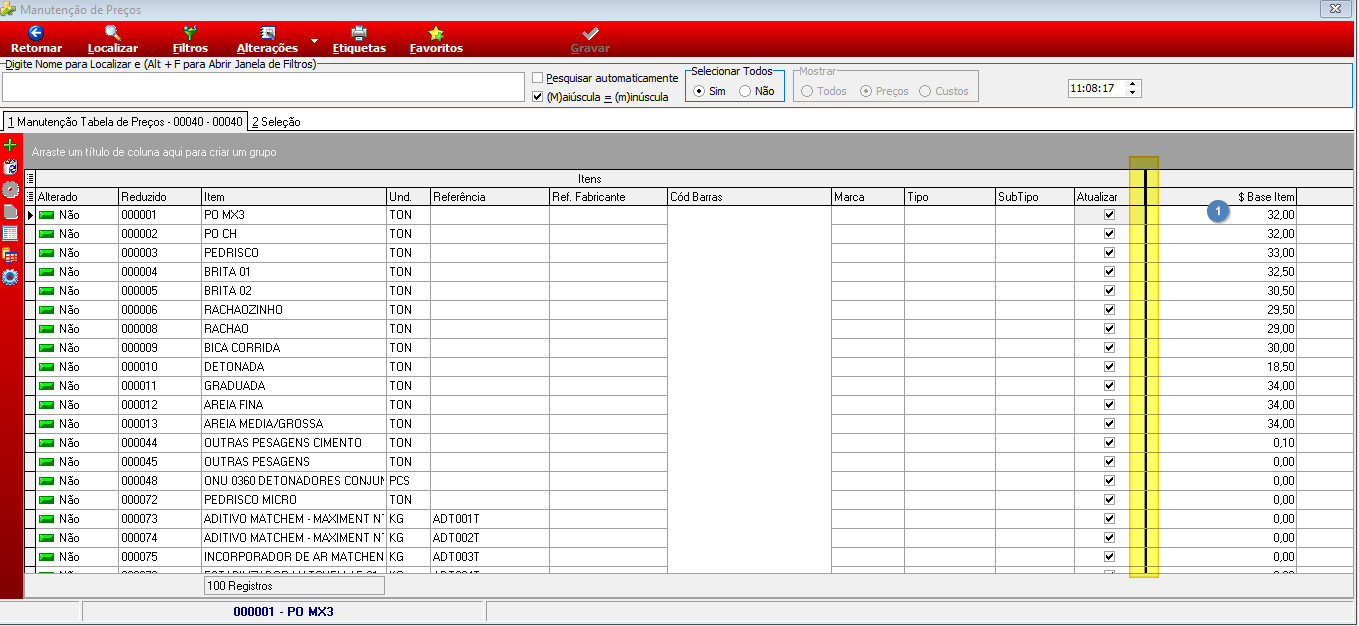1359x626 pixels.
Task: Toggle (M)aiúscula = (m)inúscula checkbox
Action: (538, 97)
